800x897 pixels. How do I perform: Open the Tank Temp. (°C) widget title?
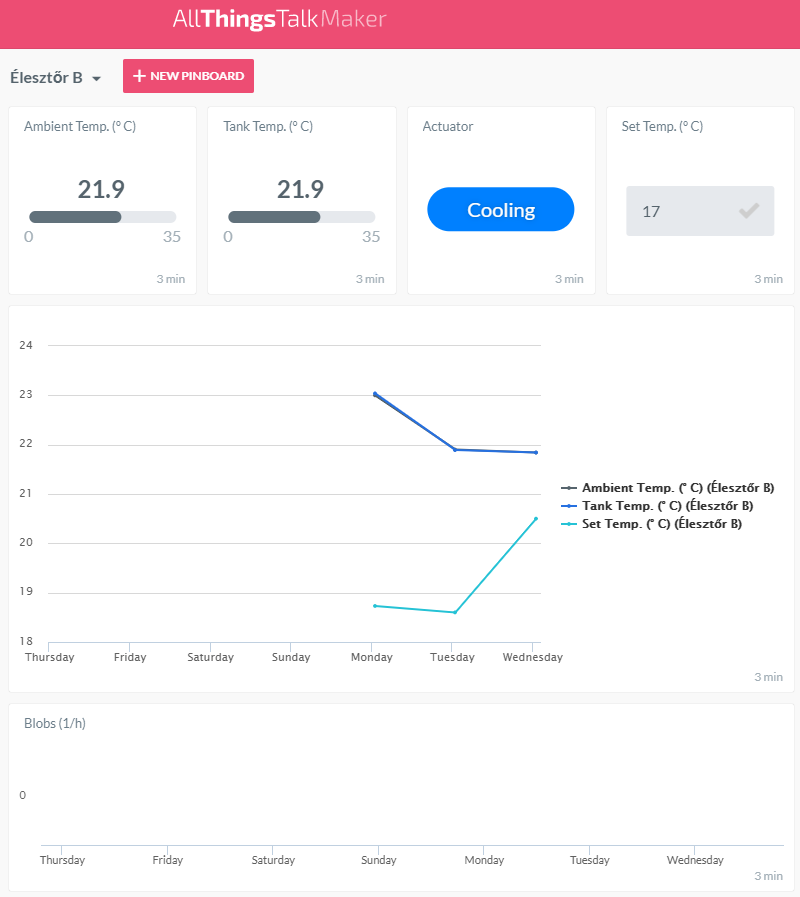[268, 127]
